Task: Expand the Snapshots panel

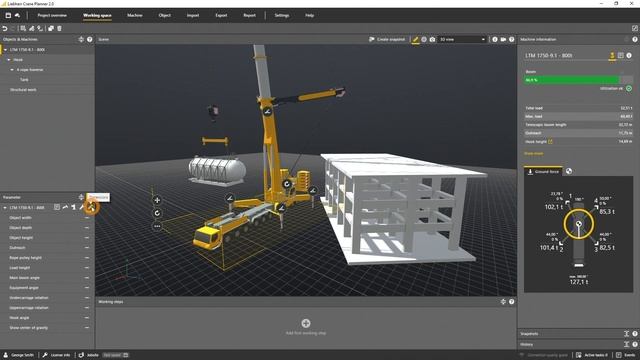Action: click(x=627, y=334)
